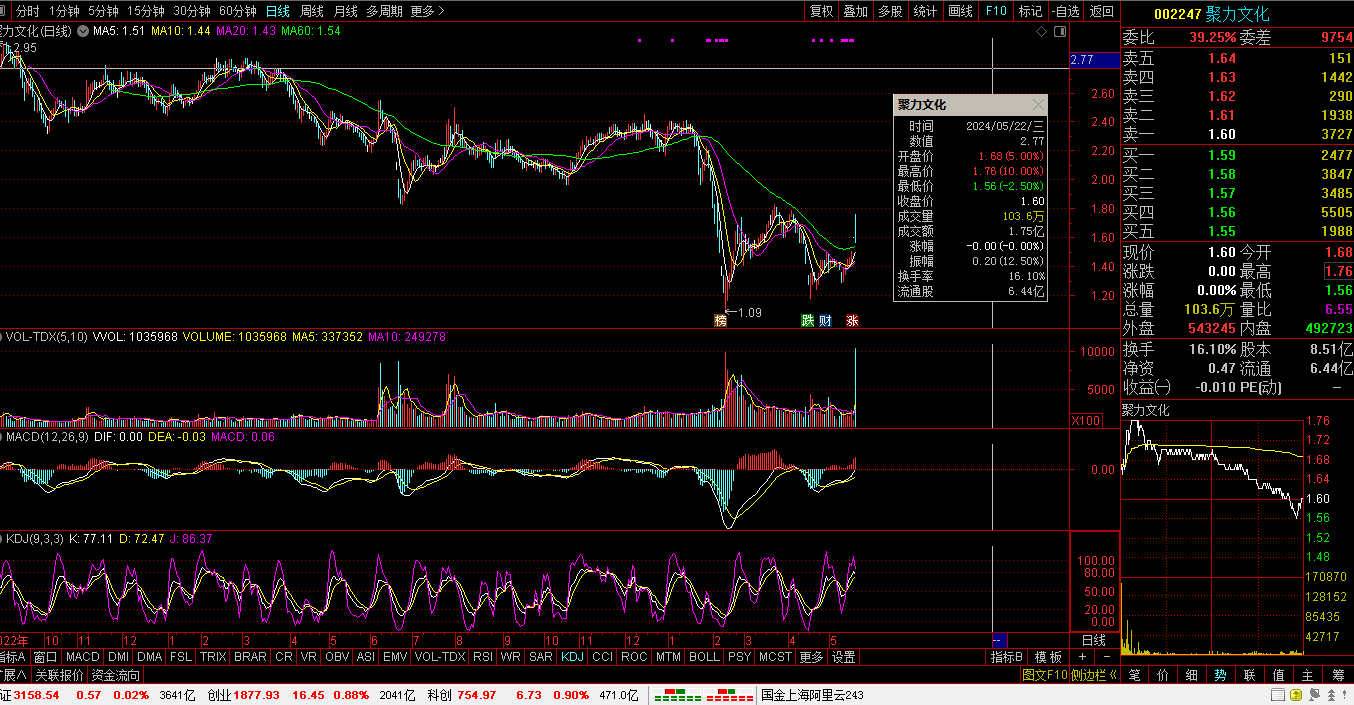The image size is (1354, 705).
Task: Open 设置 indicator settings
Action: pos(844,657)
